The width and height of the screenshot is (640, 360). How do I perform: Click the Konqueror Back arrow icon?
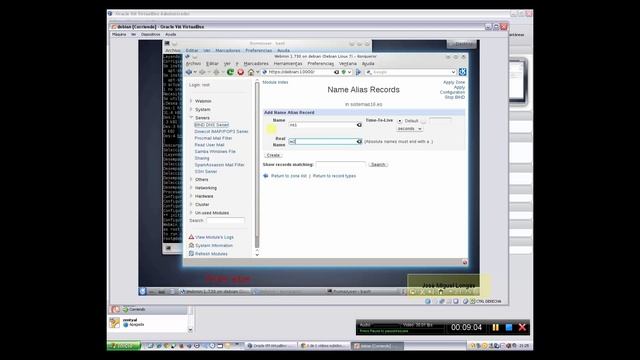(189, 72)
